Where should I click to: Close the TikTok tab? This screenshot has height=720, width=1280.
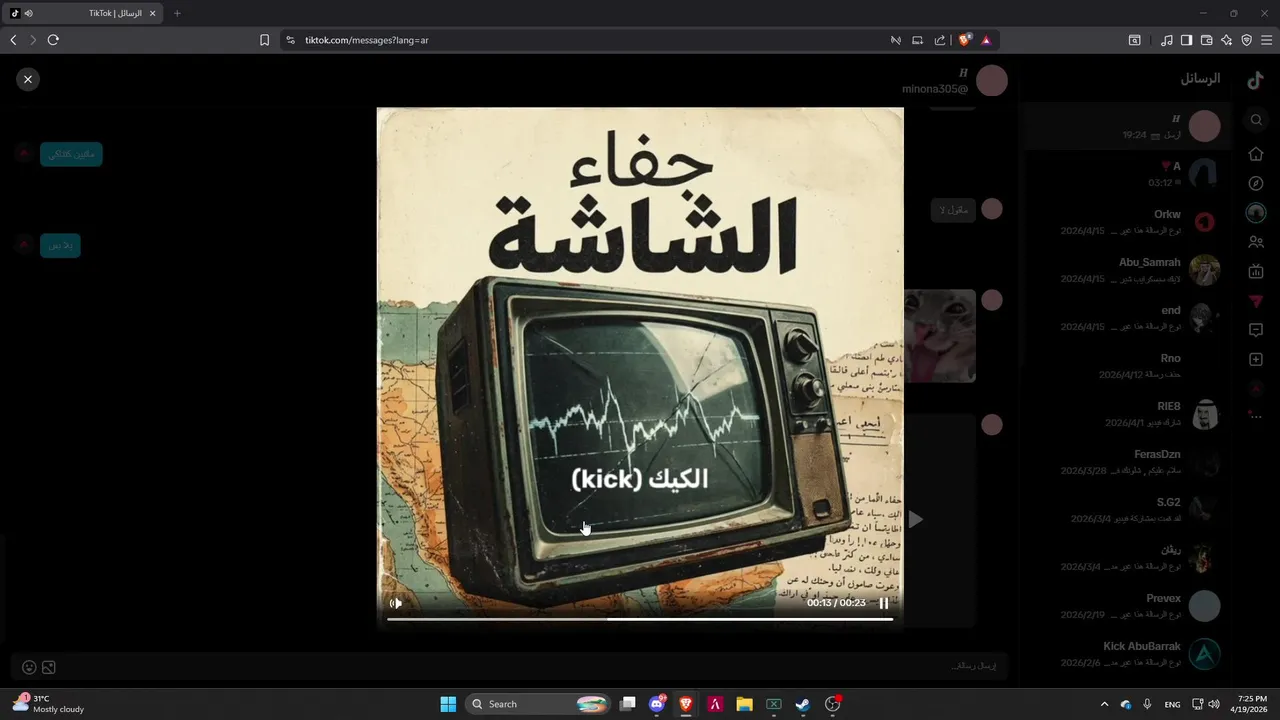coord(152,14)
